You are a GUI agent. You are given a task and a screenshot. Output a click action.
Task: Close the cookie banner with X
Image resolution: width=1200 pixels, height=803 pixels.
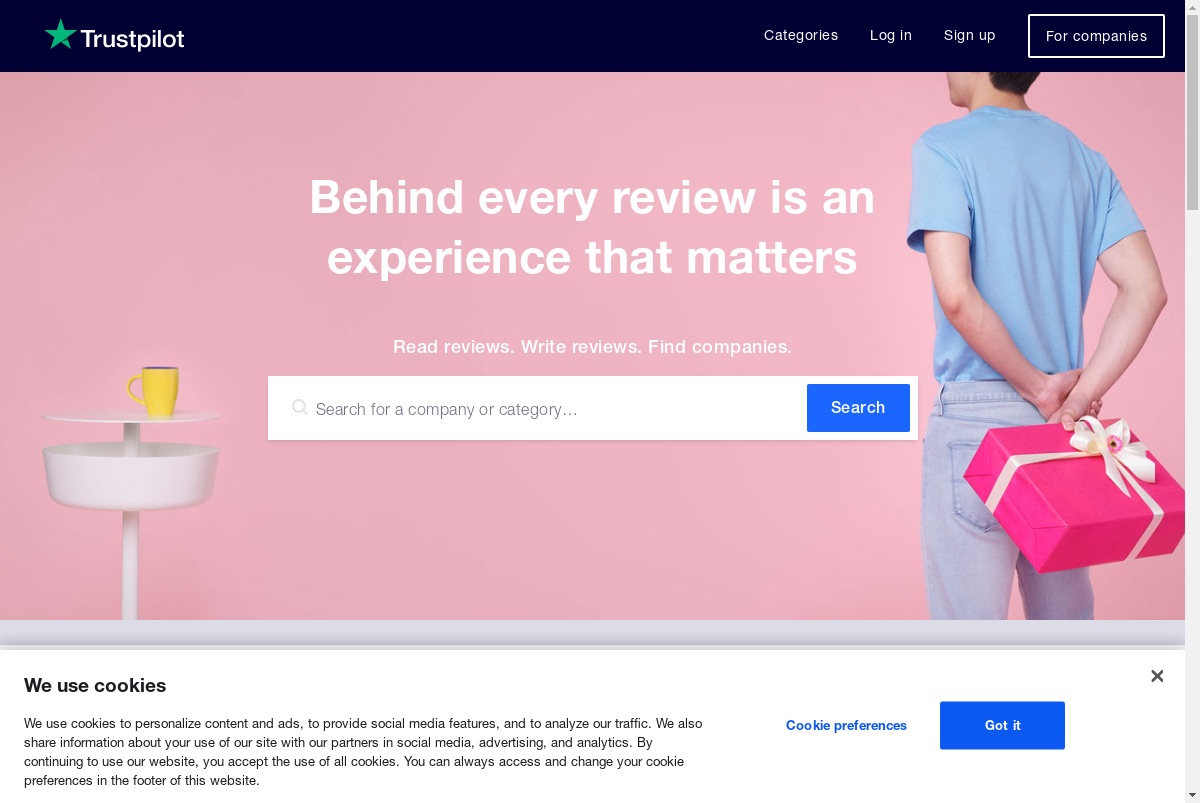[1157, 676]
